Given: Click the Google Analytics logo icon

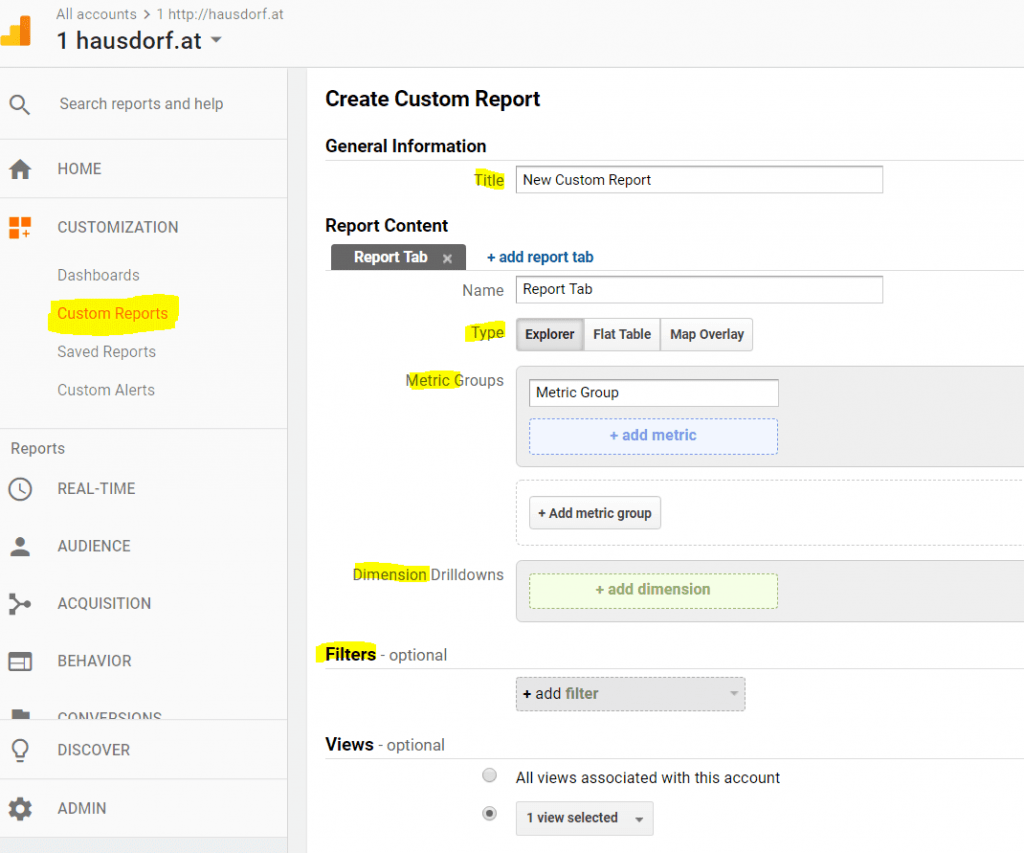Looking at the screenshot, I should [x=18, y=33].
